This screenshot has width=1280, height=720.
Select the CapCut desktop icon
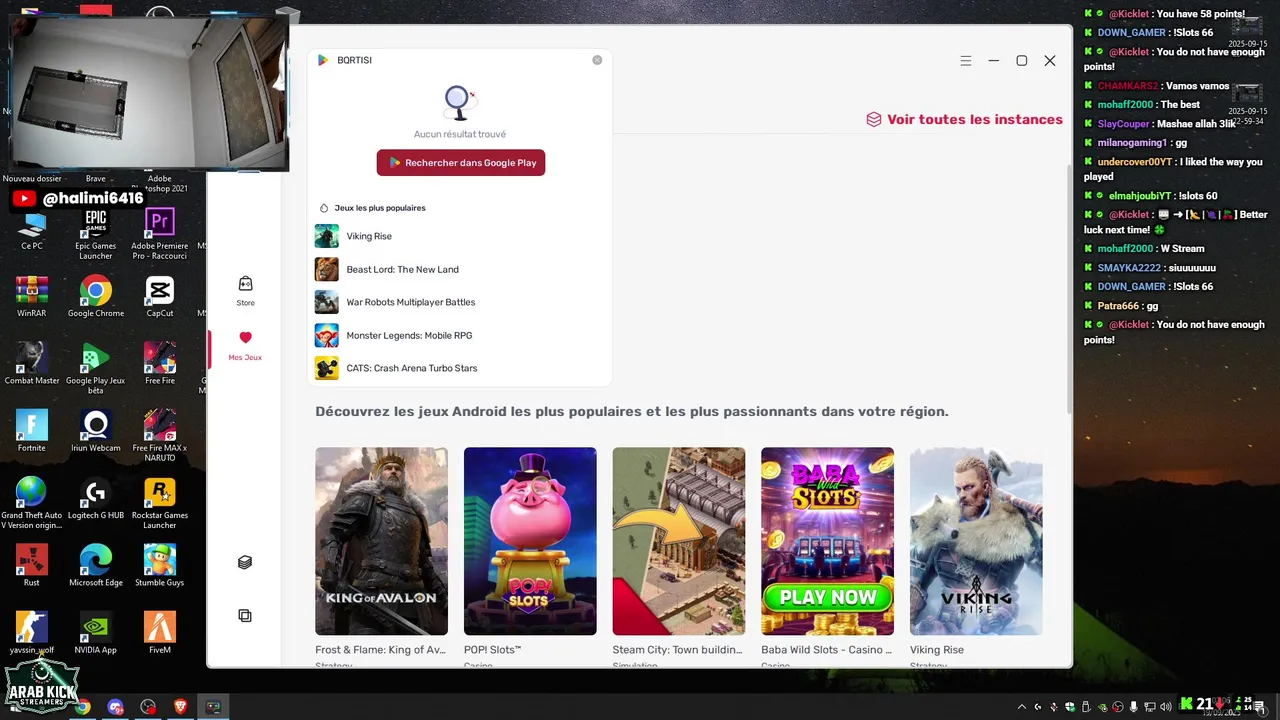click(160, 297)
